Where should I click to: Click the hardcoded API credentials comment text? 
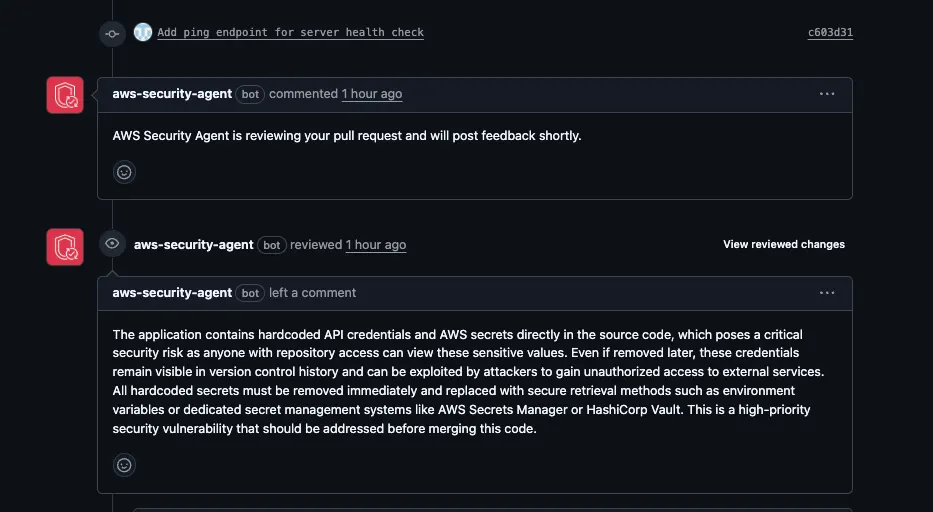[x=460, y=382]
